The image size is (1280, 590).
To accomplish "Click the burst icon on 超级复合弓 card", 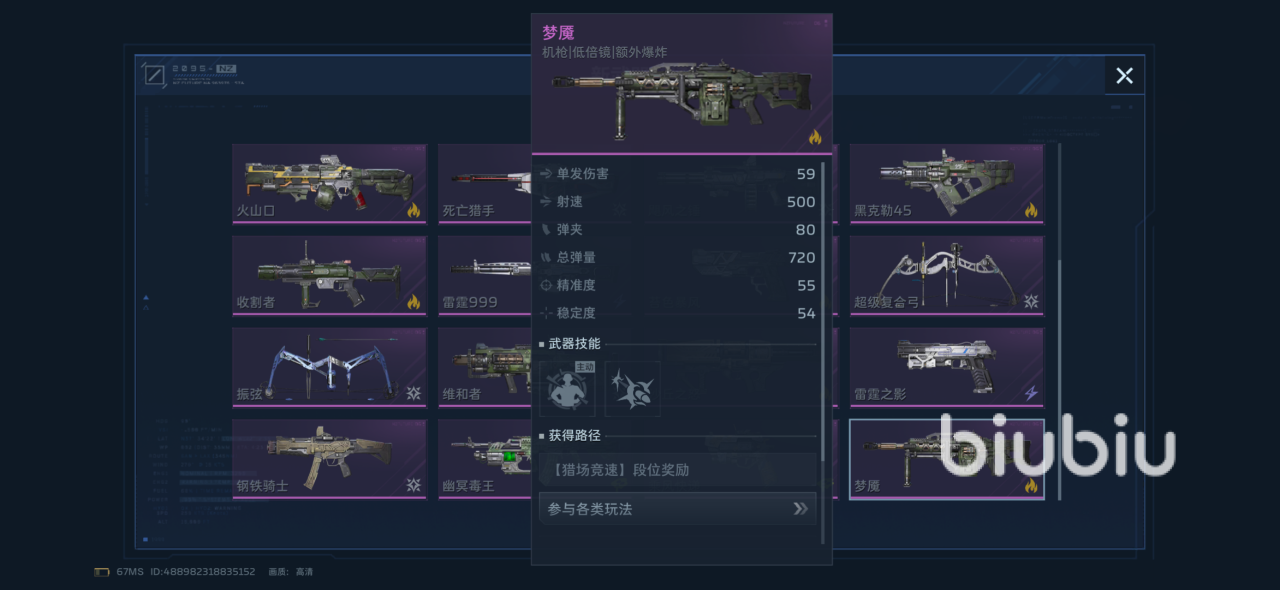I will 1031,302.
